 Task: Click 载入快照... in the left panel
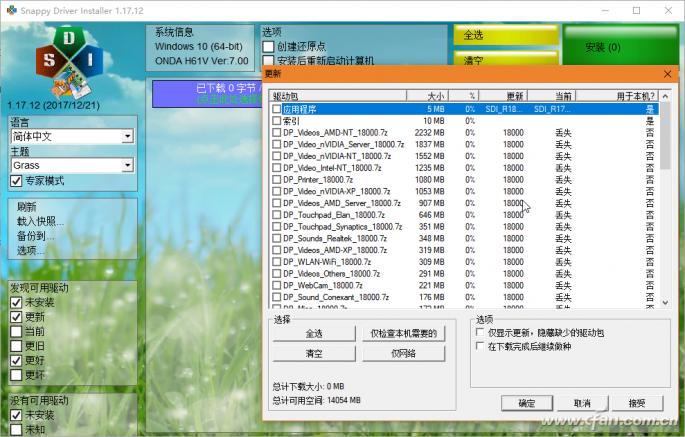[x=40, y=222]
